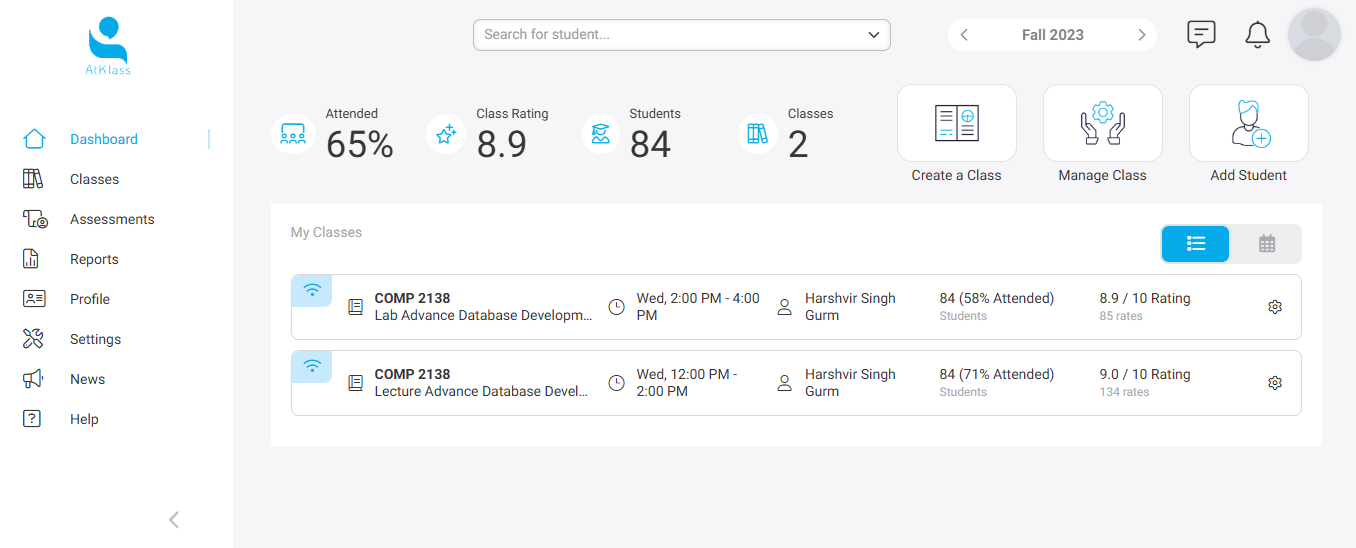Expand the student search dropdown arrow
Viewport: 1356px width, 548px height.
click(874, 35)
